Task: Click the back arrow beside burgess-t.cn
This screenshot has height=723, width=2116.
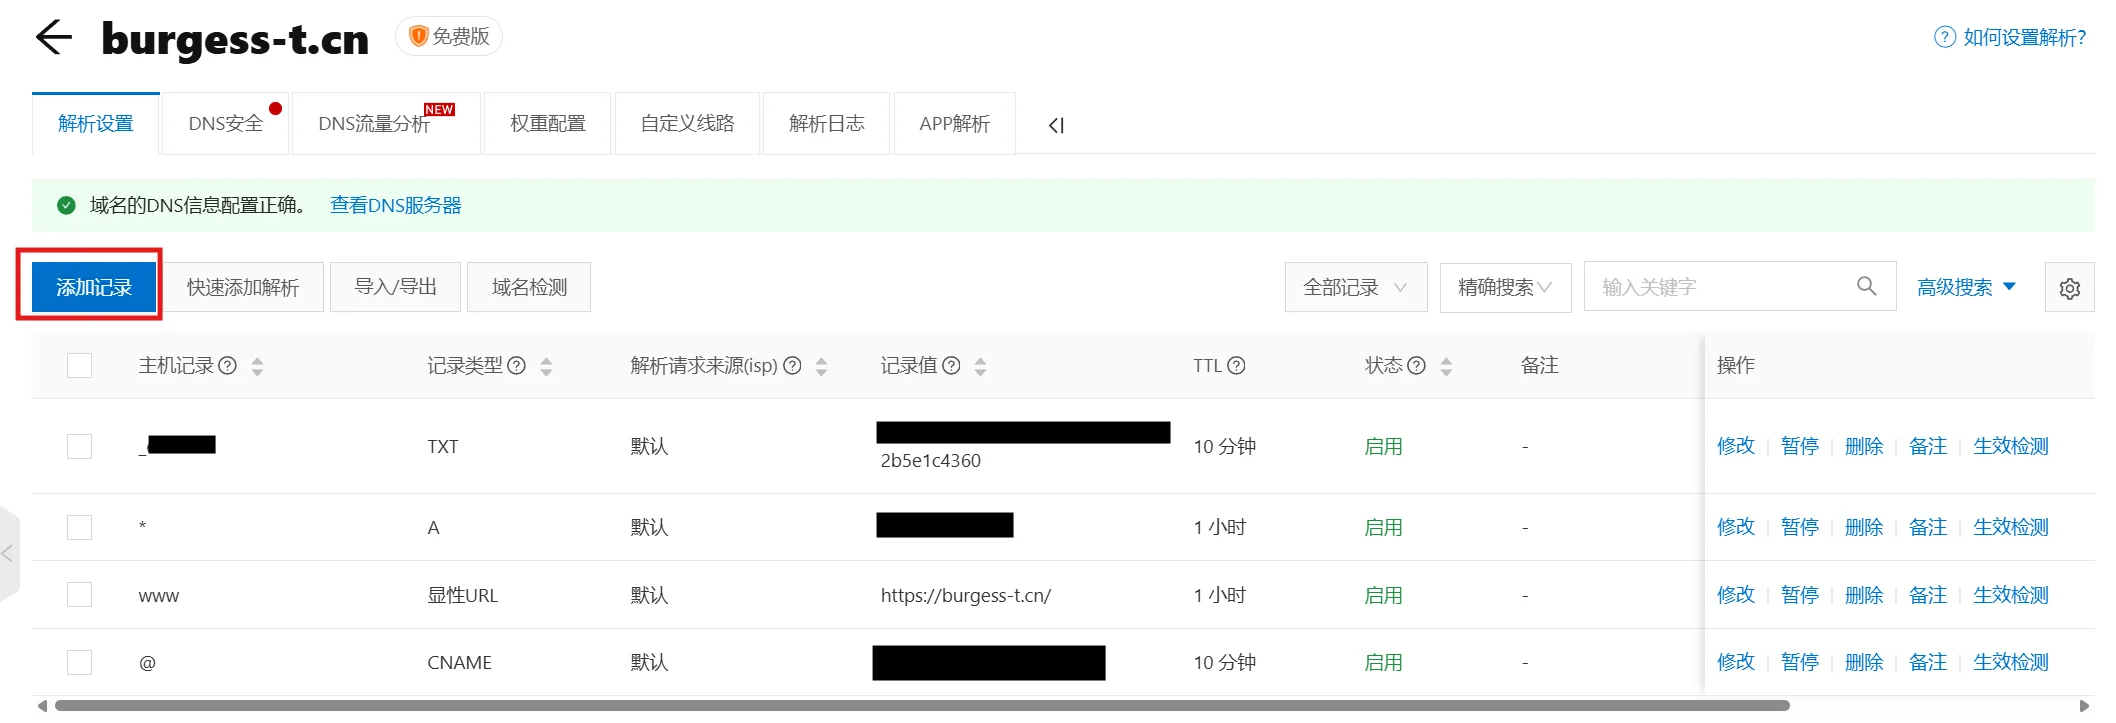Action: [54, 38]
